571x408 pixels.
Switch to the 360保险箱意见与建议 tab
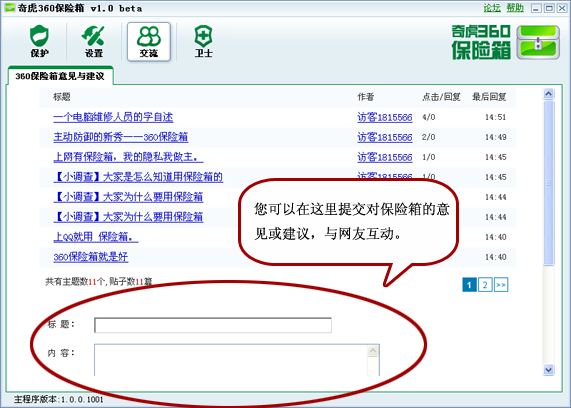60,76
